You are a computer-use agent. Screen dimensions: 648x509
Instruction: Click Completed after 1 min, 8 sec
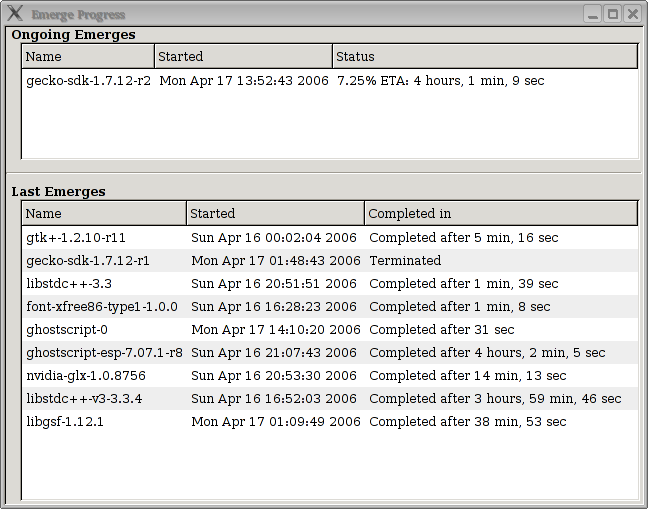coord(460,307)
